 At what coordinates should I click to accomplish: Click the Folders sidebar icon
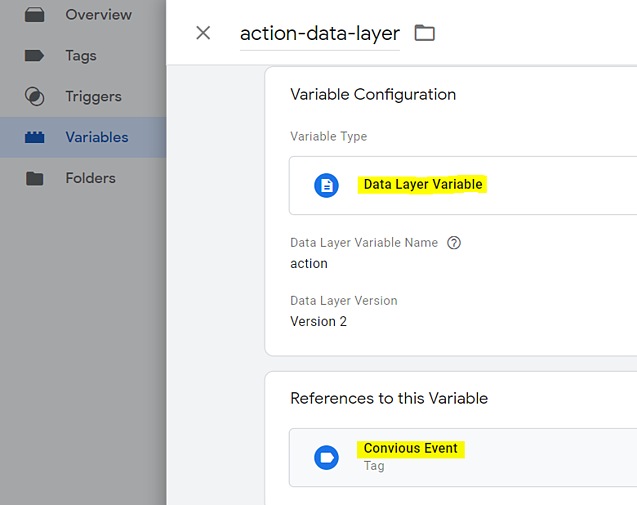click(x=35, y=178)
